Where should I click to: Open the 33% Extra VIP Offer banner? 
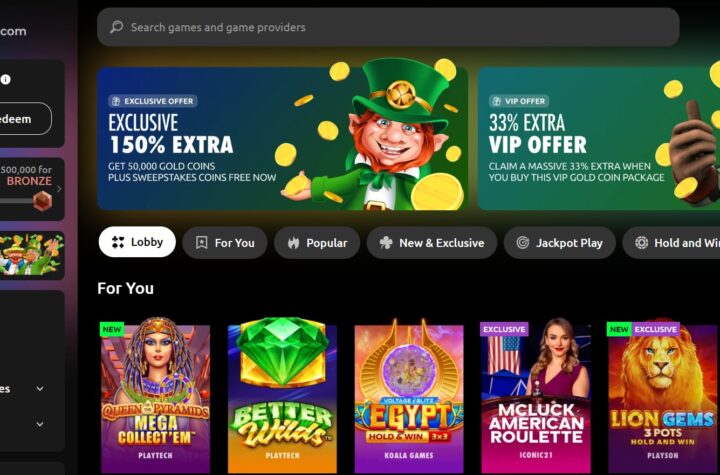(x=599, y=138)
